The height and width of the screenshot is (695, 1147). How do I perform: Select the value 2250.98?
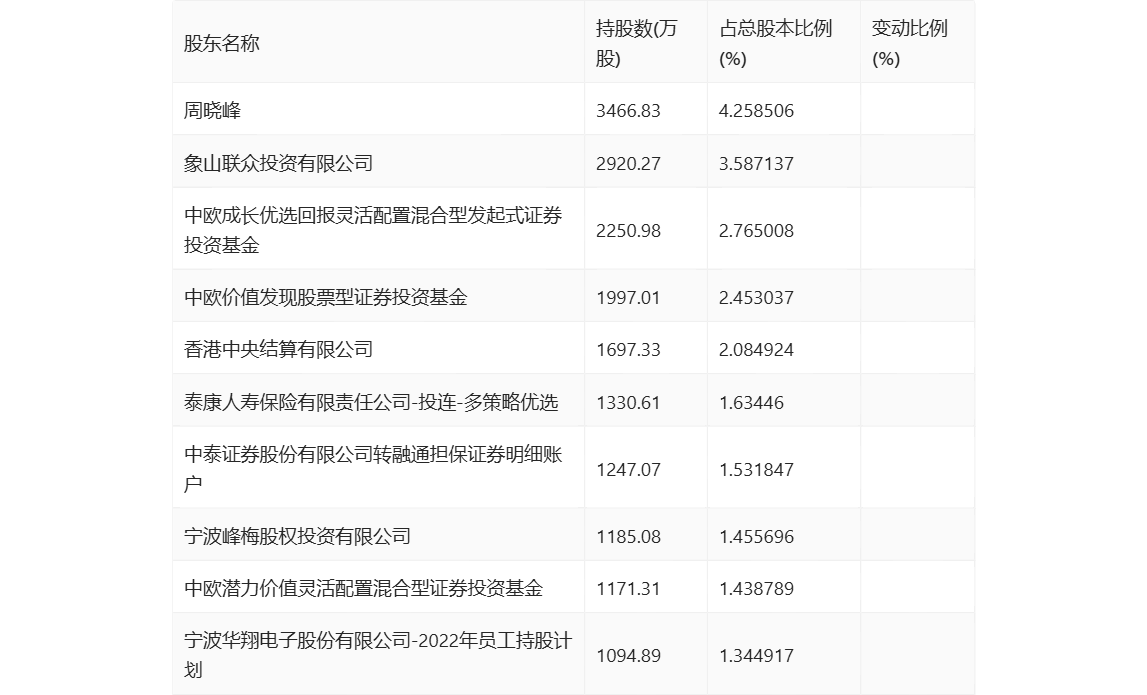(x=628, y=230)
